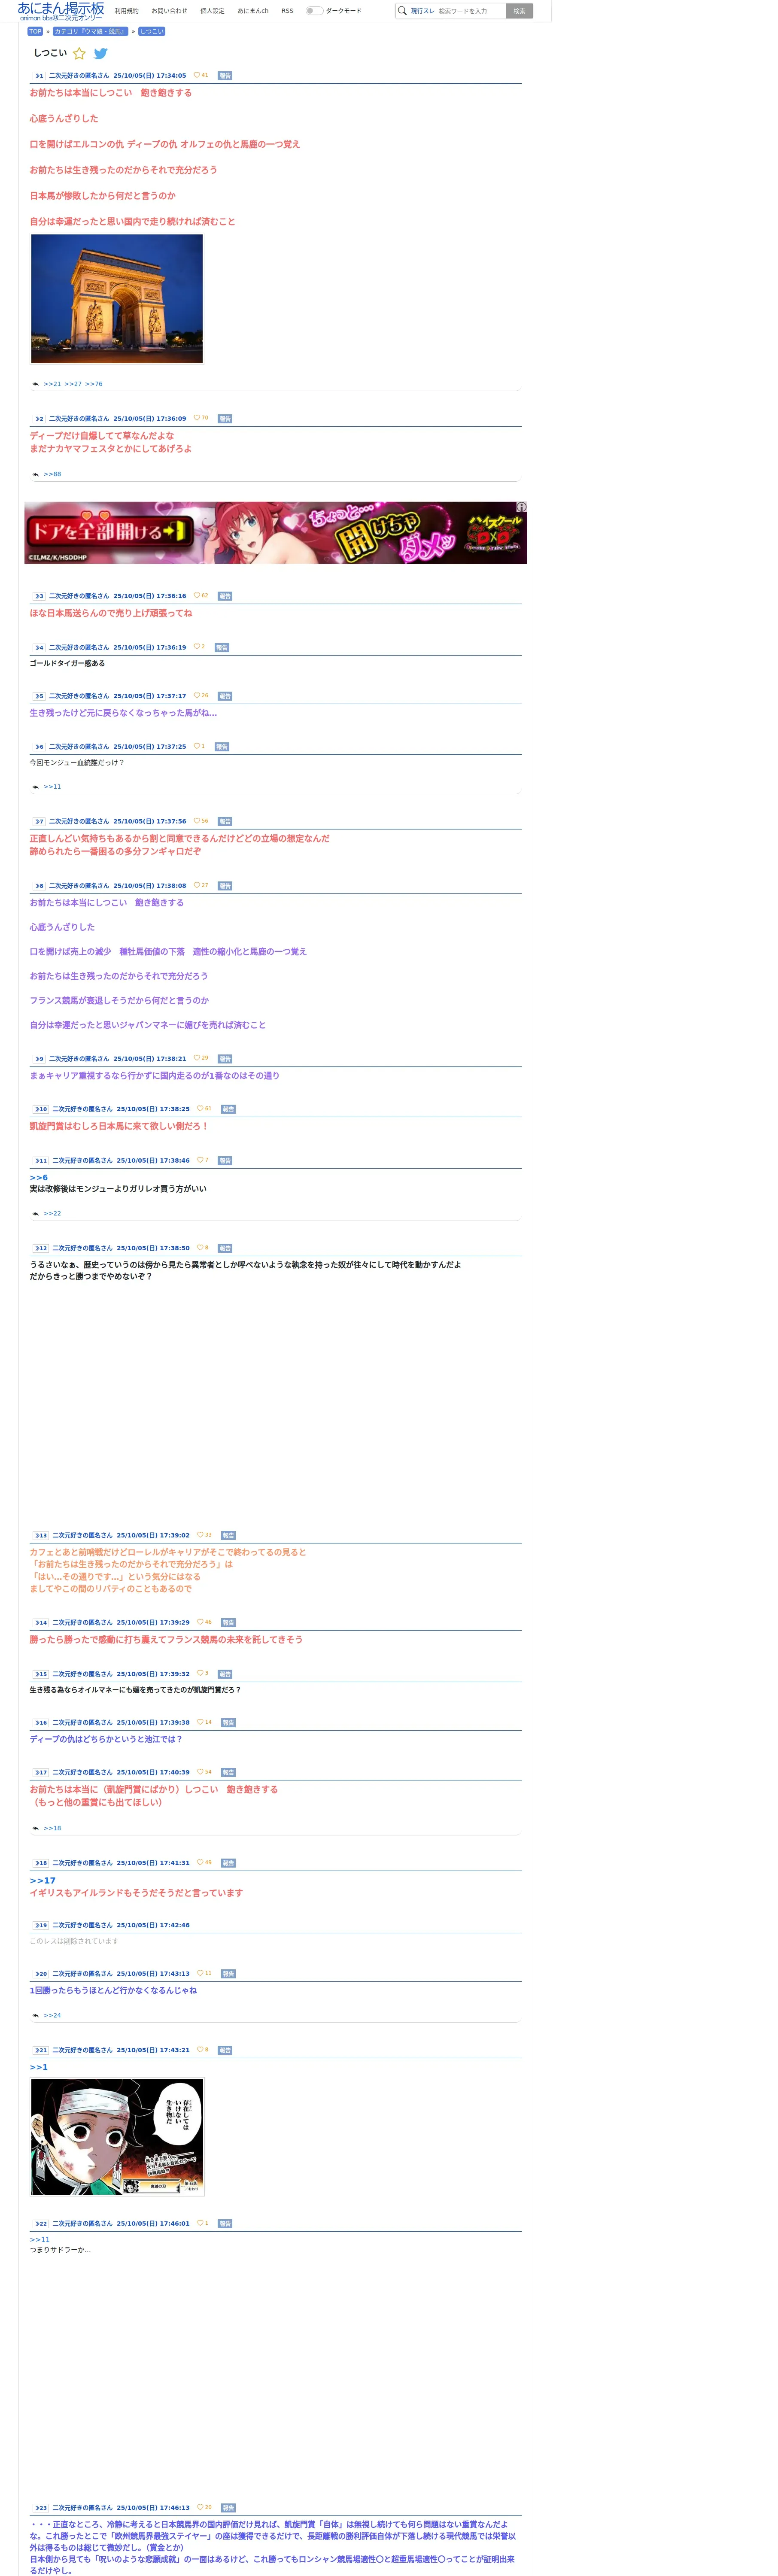Follow the >>88 reply link under post 2

[x=52, y=474]
